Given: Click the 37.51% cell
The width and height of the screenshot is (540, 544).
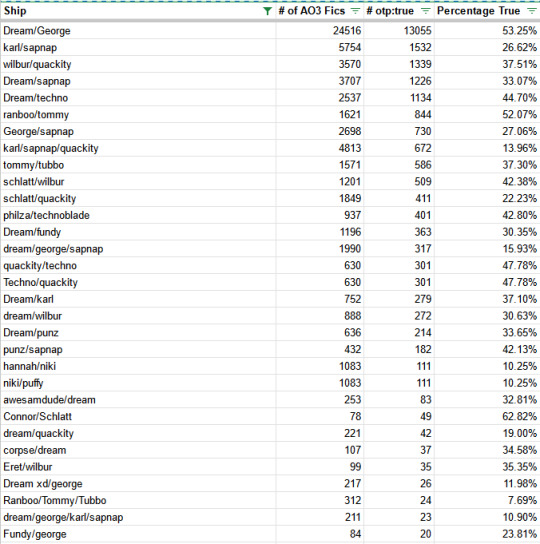Looking at the screenshot, I should tap(487, 64).
